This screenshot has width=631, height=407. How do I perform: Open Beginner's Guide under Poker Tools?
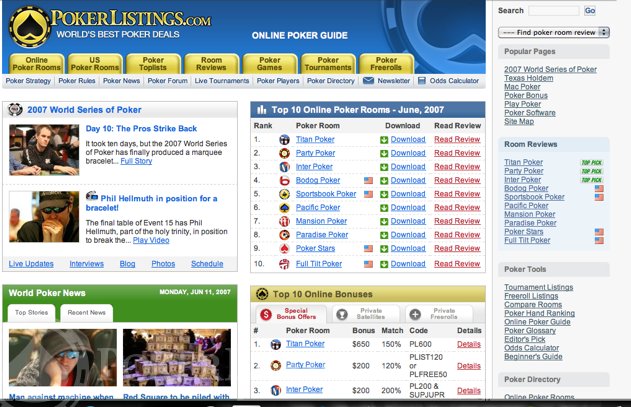coord(533,357)
